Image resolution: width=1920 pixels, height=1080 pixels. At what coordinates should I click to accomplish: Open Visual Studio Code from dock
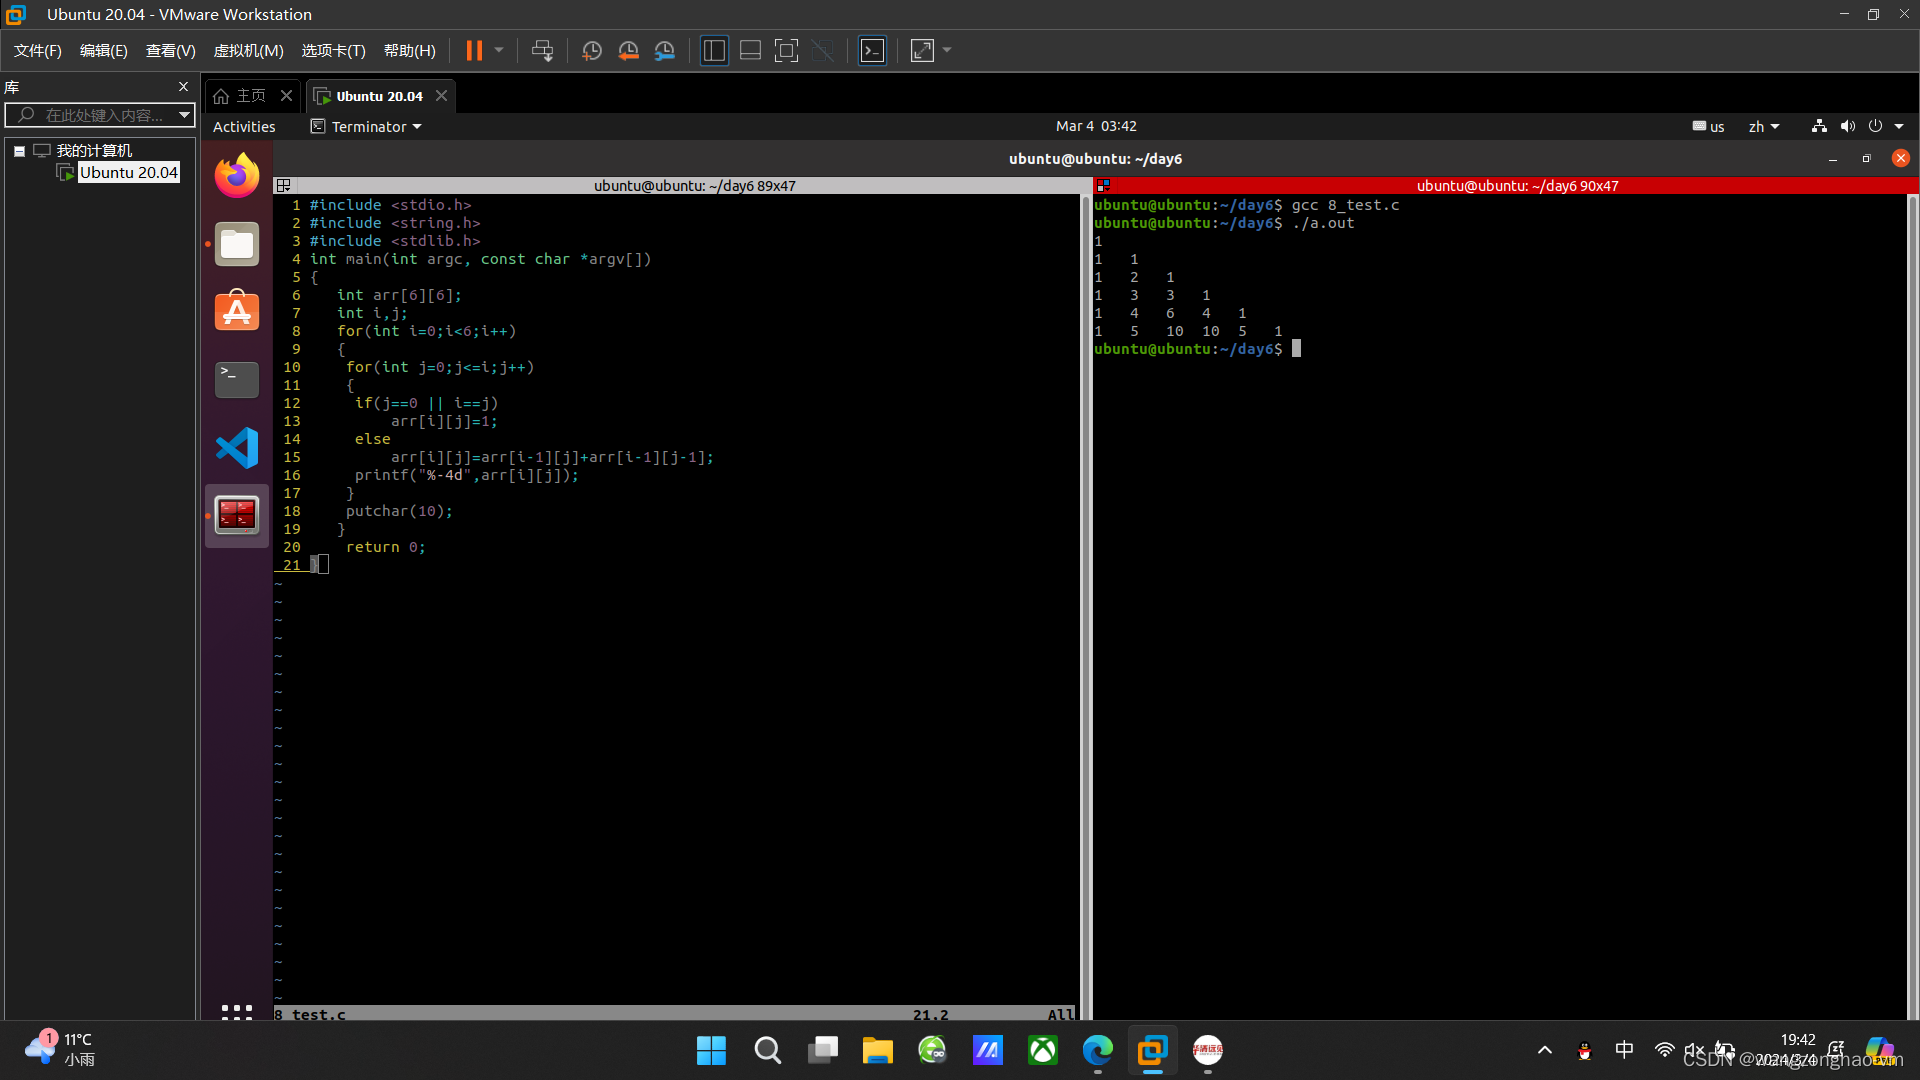(237, 448)
